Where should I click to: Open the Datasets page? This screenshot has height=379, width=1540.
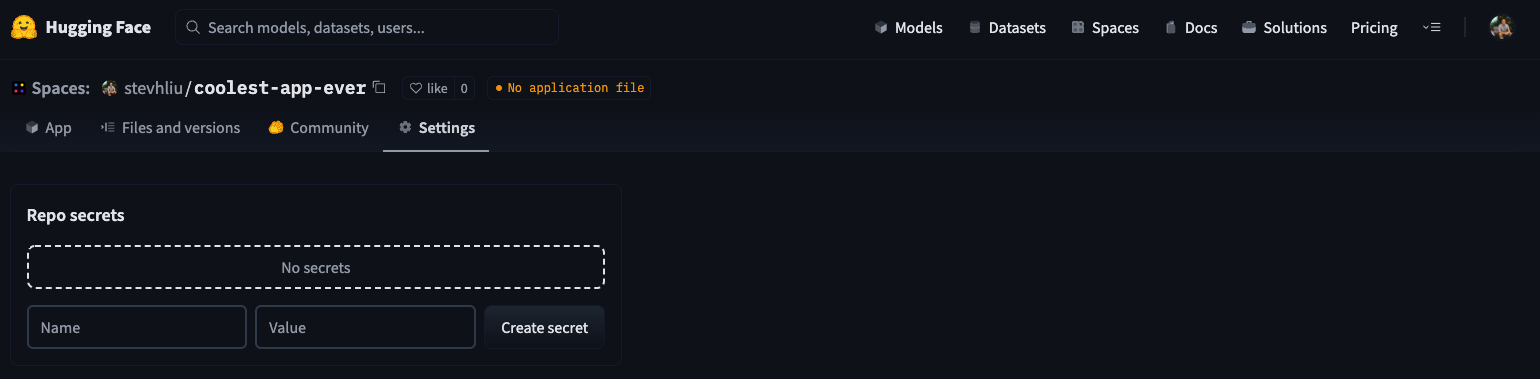1007,28
